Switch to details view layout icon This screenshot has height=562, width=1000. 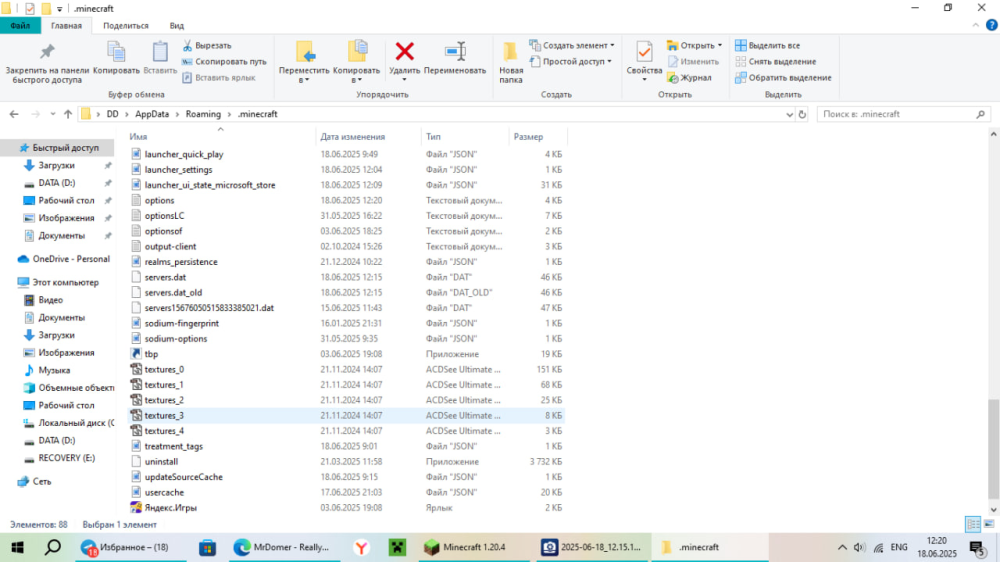point(973,524)
